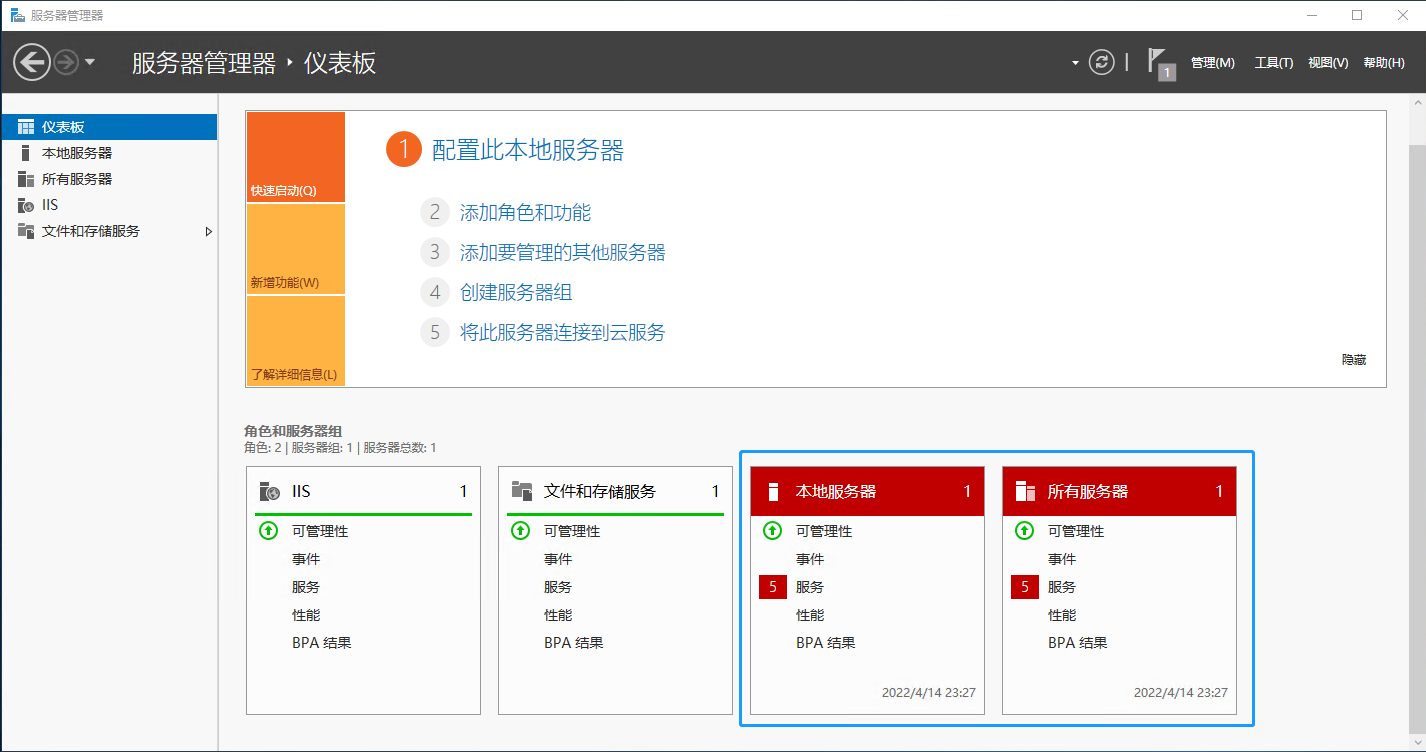Click the 所有服务器 icon in sidebar
The image size is (1426, 752).
point(26,179)
